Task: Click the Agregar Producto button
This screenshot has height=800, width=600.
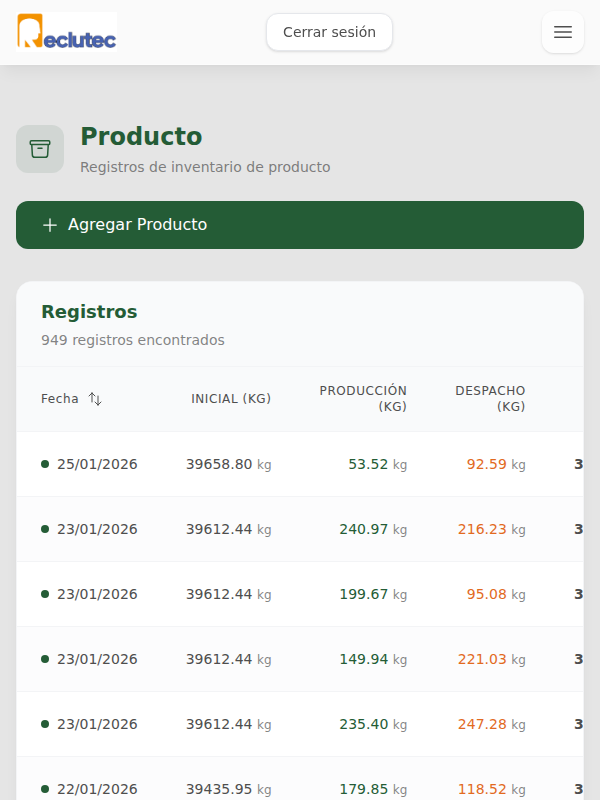Action: click(299, 225)
